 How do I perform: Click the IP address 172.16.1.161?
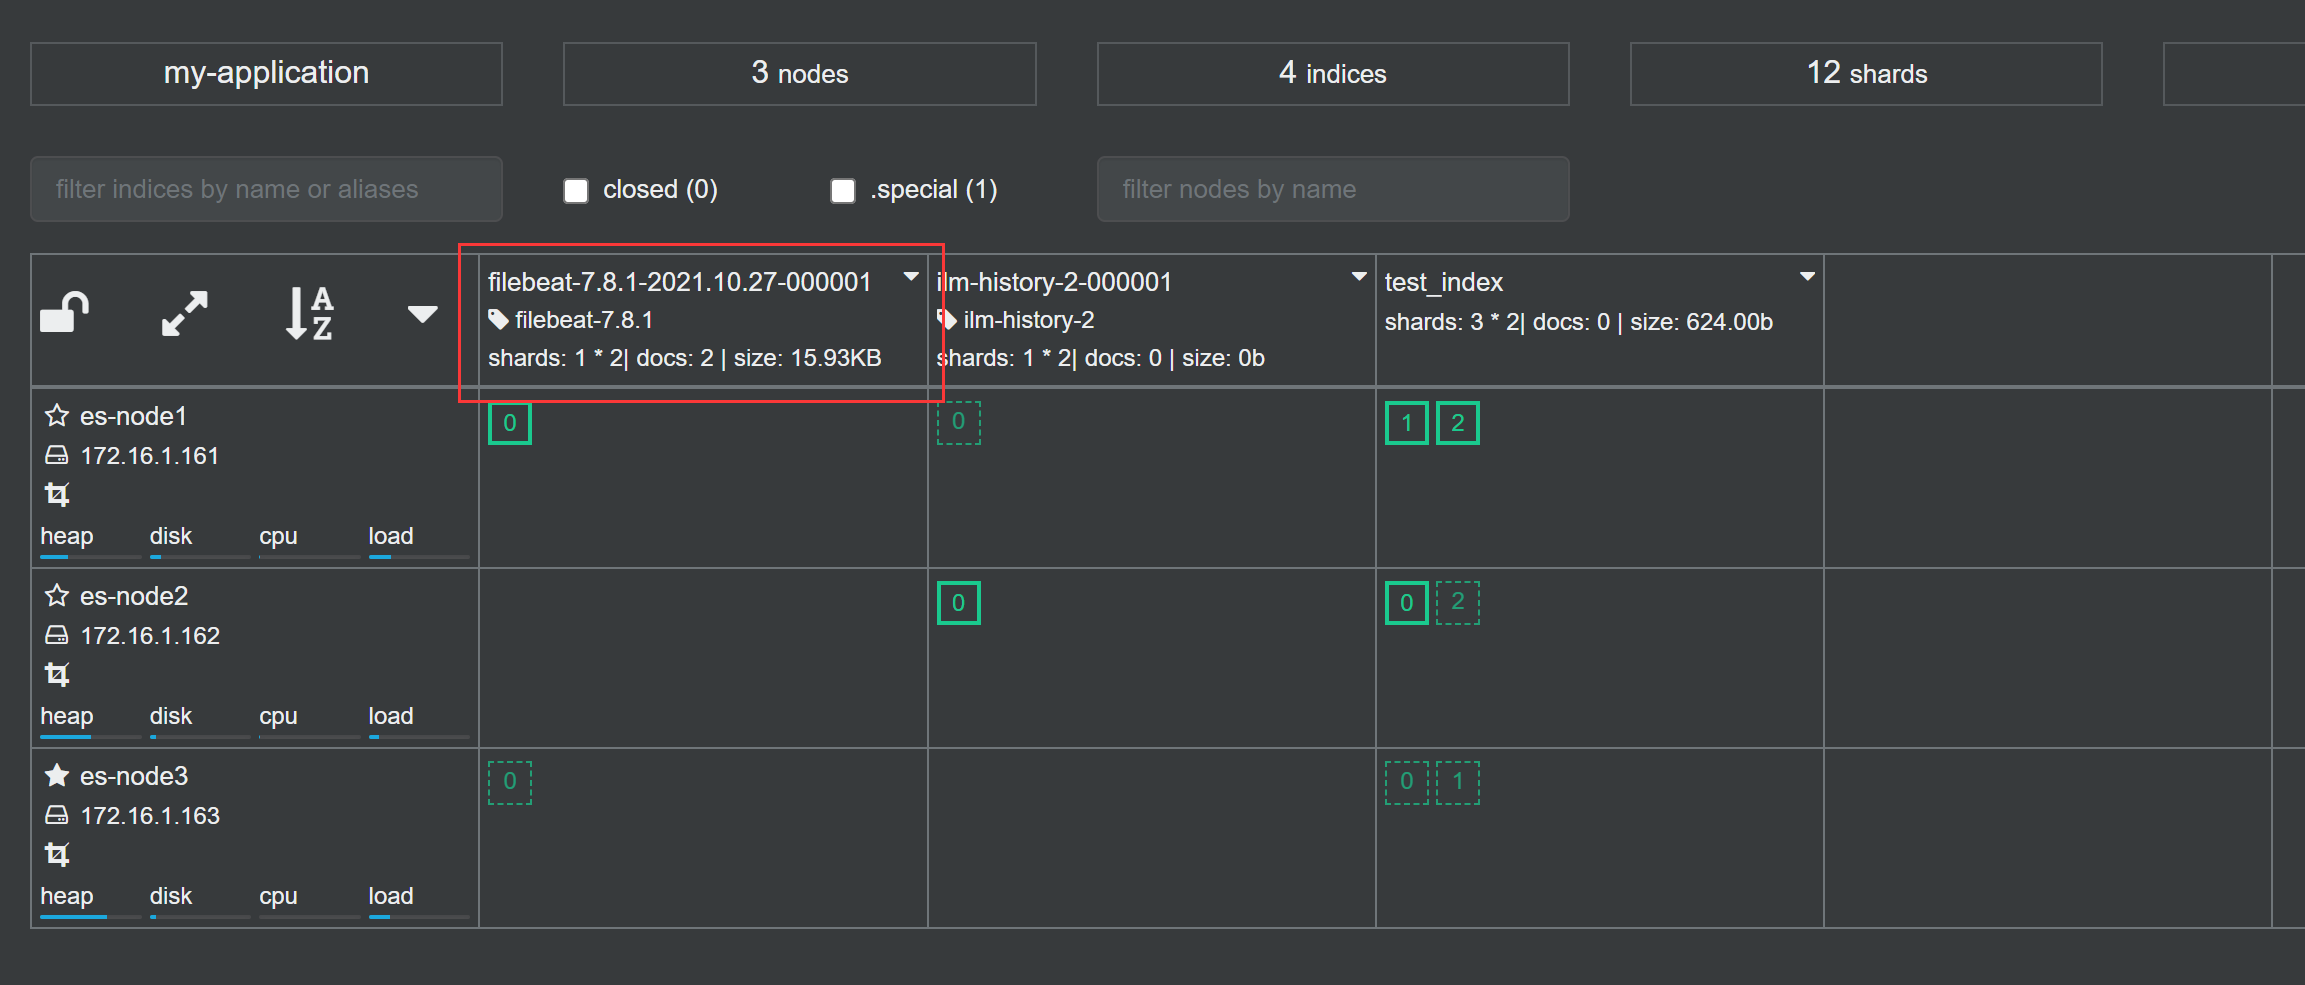pos(150,456)
